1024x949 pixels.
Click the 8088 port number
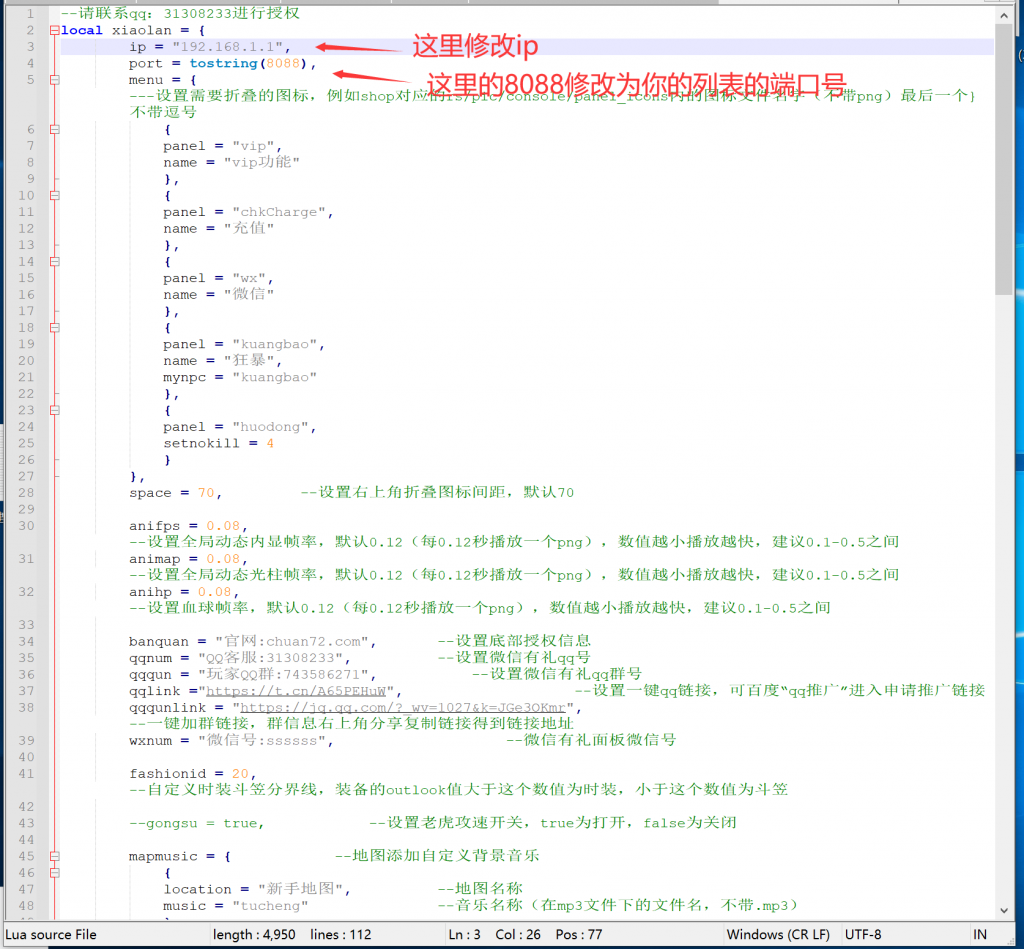point(283,63)
